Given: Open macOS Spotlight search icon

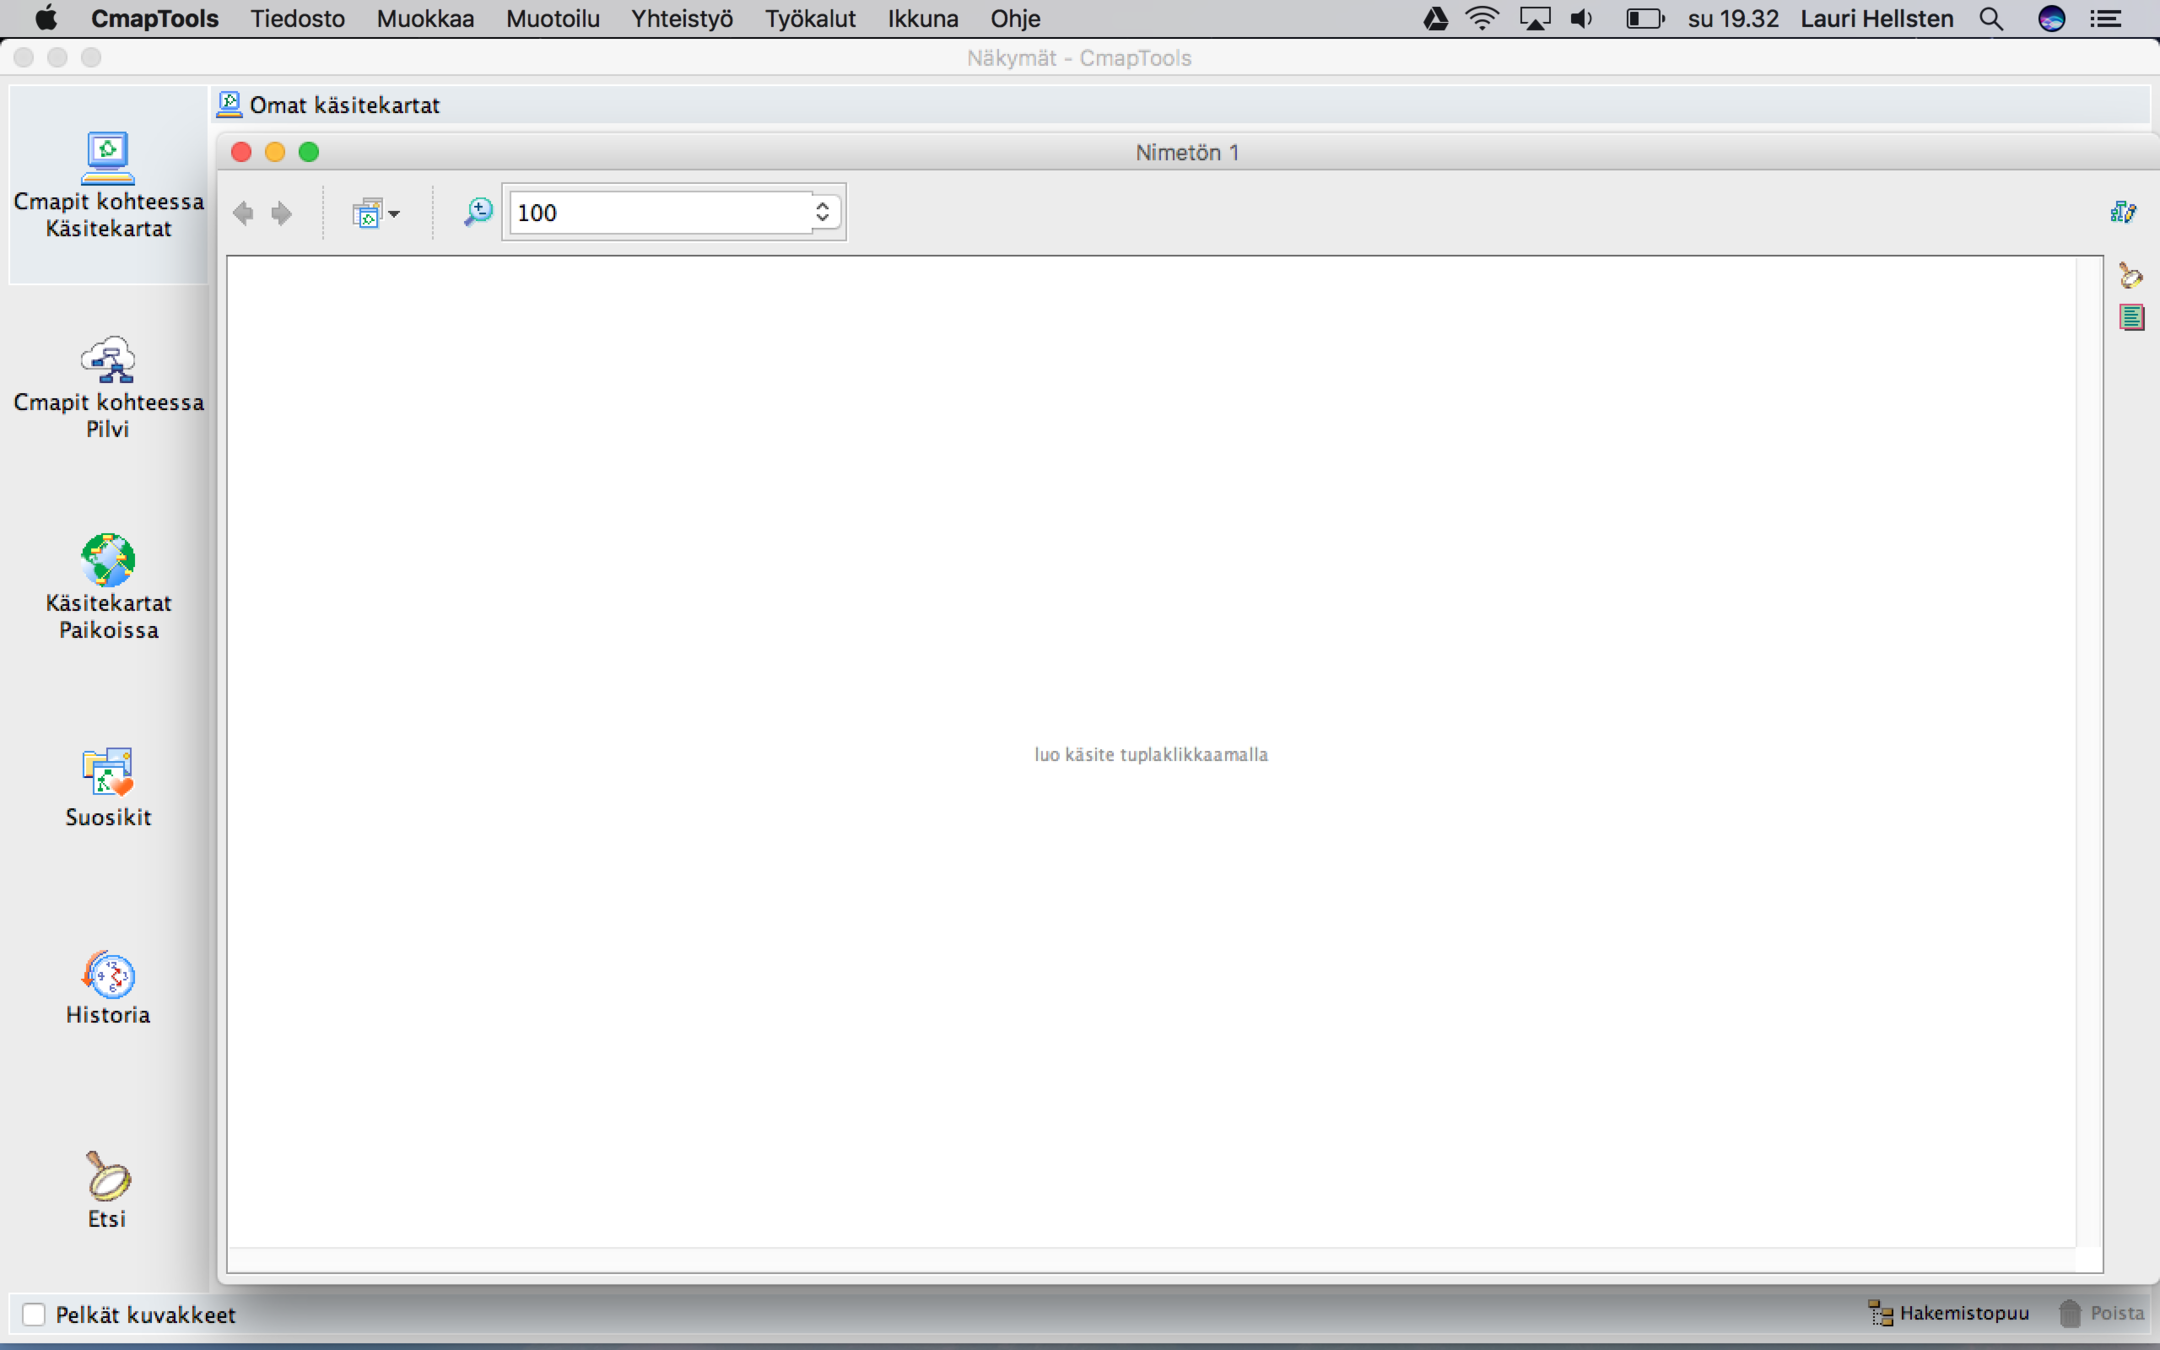Looking at the screenshot, I should coord(1990,19).
